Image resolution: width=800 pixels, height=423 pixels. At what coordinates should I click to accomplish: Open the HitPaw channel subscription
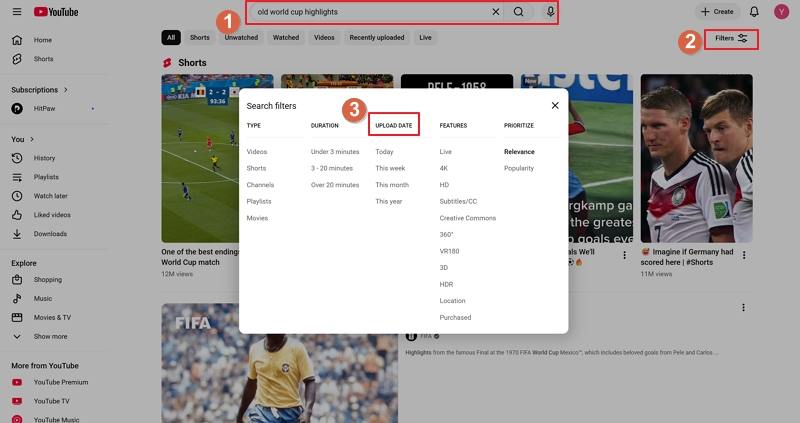44,108
